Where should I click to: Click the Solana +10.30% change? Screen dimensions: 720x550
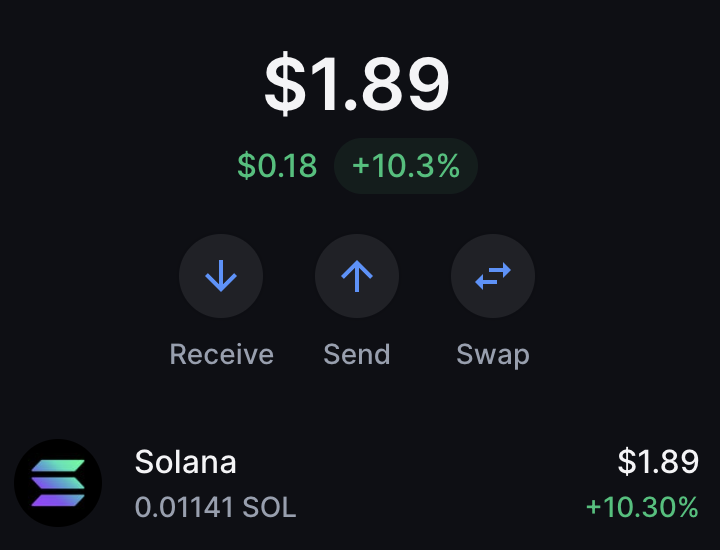pos(642,507)
